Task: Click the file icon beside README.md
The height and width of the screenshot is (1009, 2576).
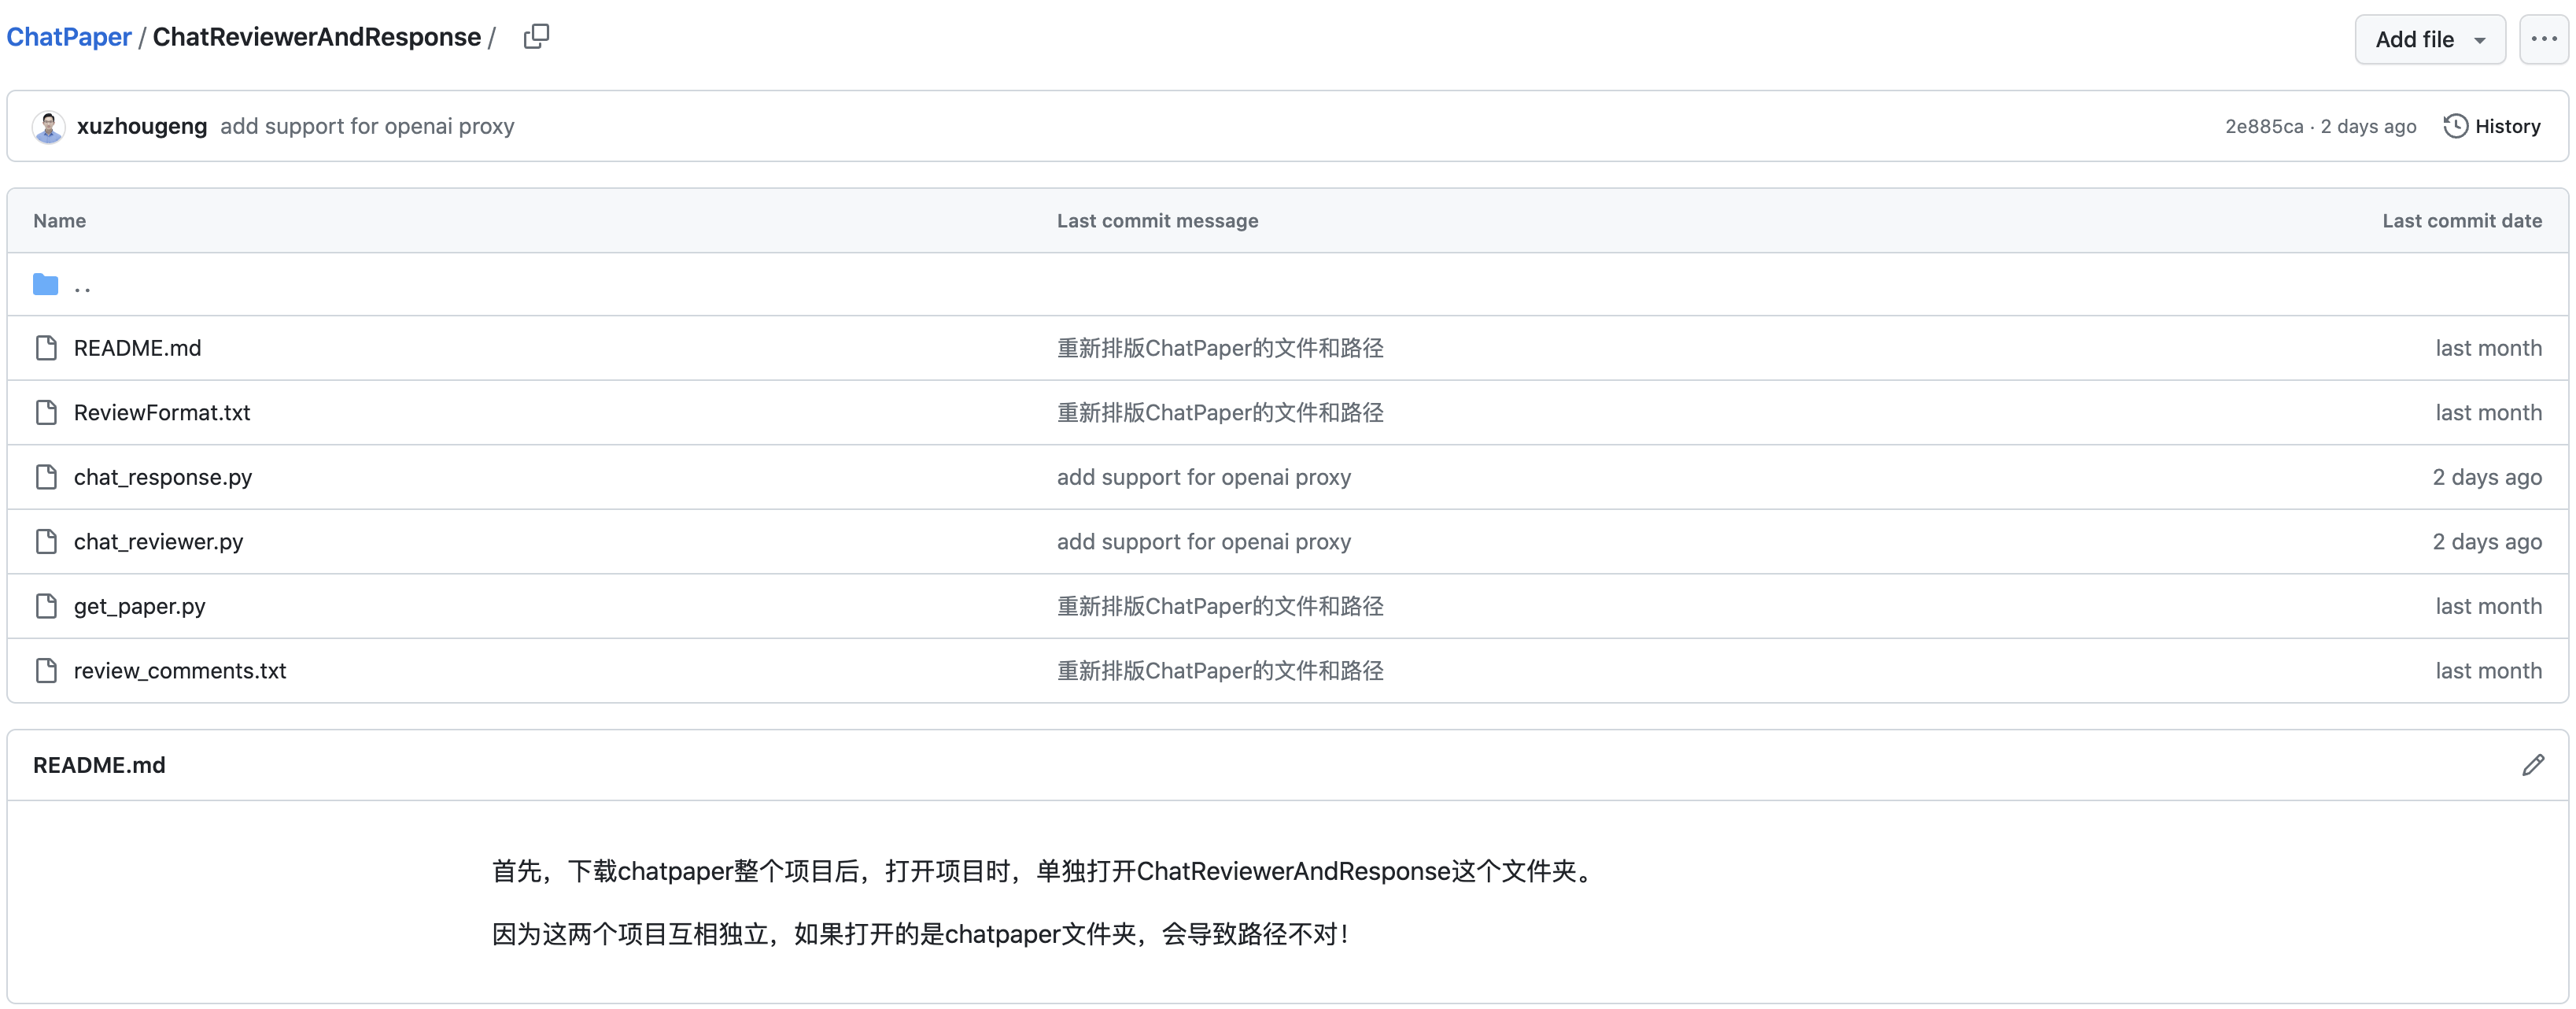Action: pyautogui.click(x=46, y=348)
